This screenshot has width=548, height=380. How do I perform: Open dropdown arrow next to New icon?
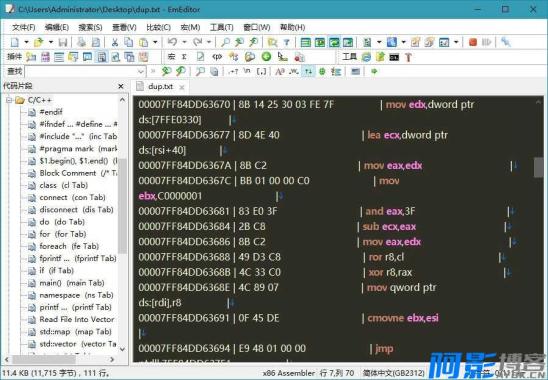tap(26, 42)
